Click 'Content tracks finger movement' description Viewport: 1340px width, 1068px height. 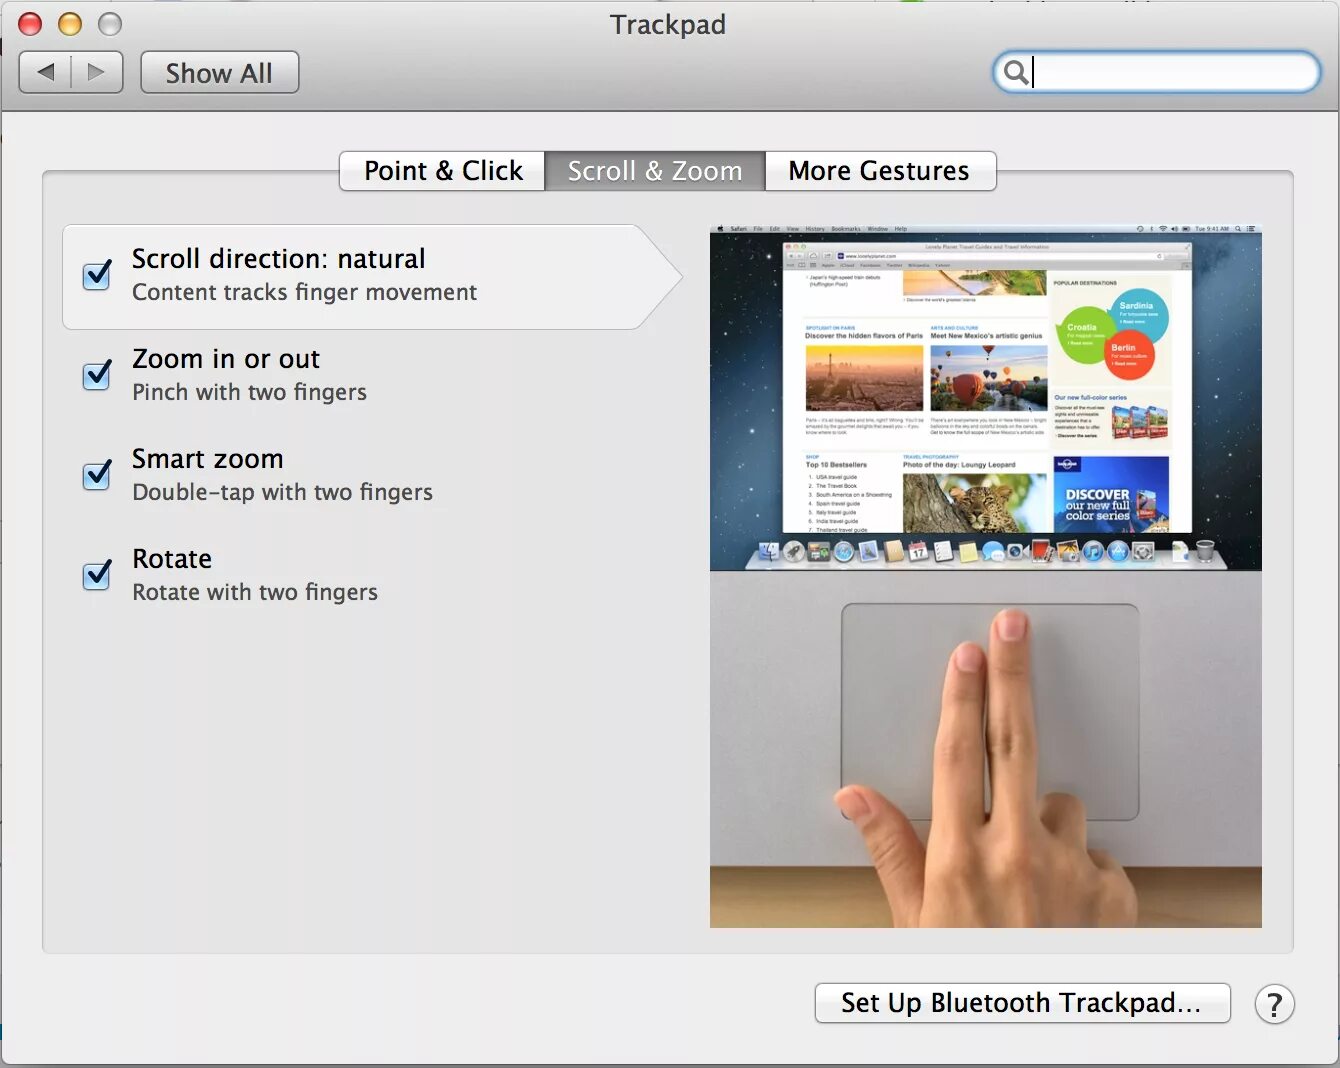tap(305, 292)
